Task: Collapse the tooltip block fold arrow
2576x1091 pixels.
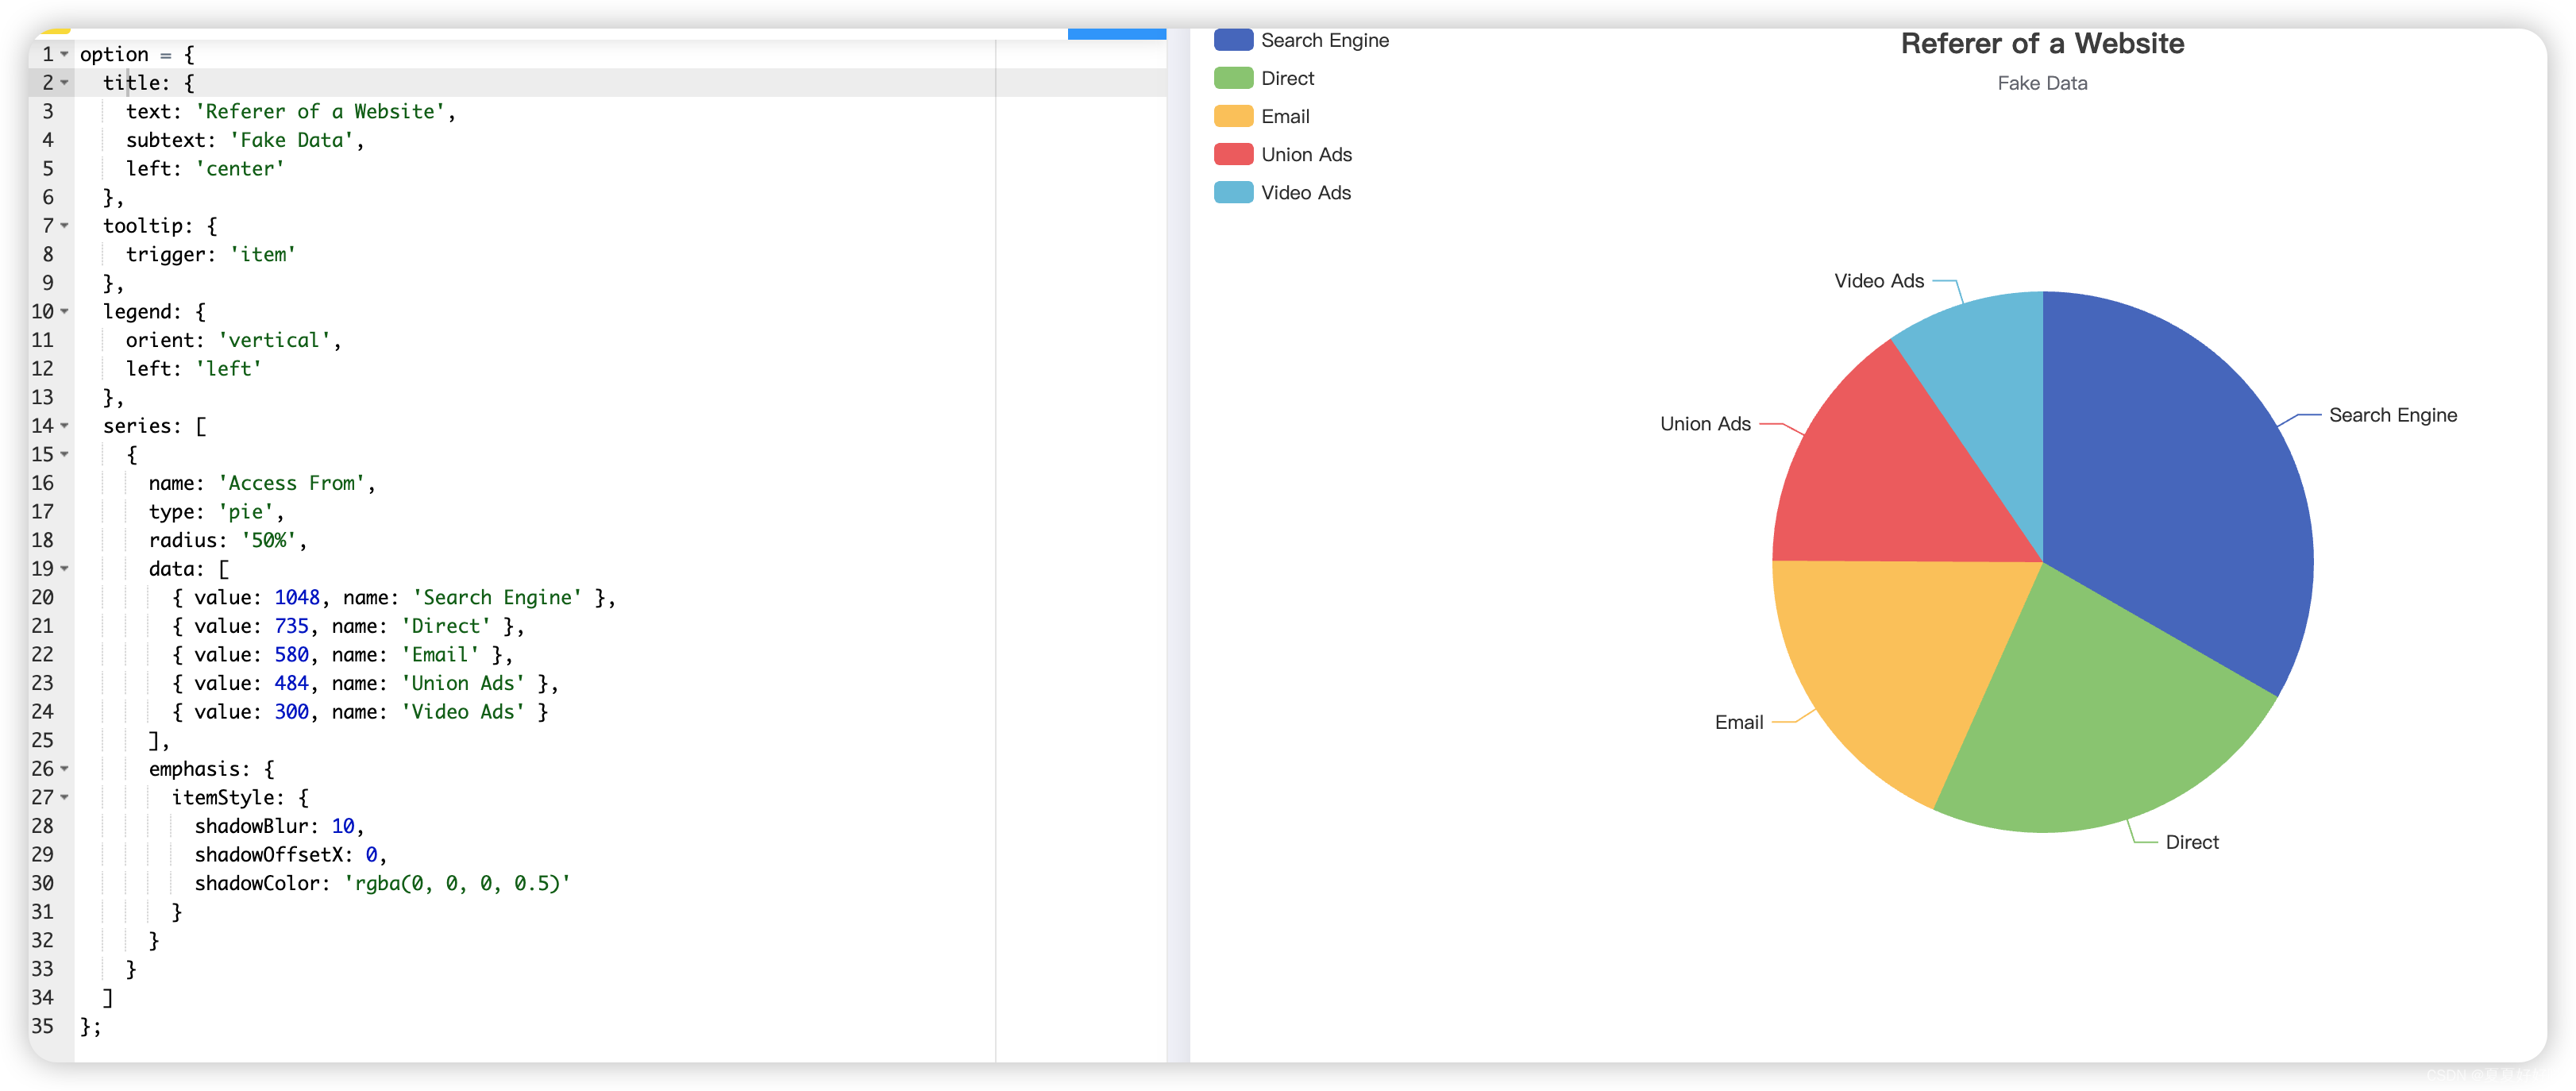Action: [65, 226]
